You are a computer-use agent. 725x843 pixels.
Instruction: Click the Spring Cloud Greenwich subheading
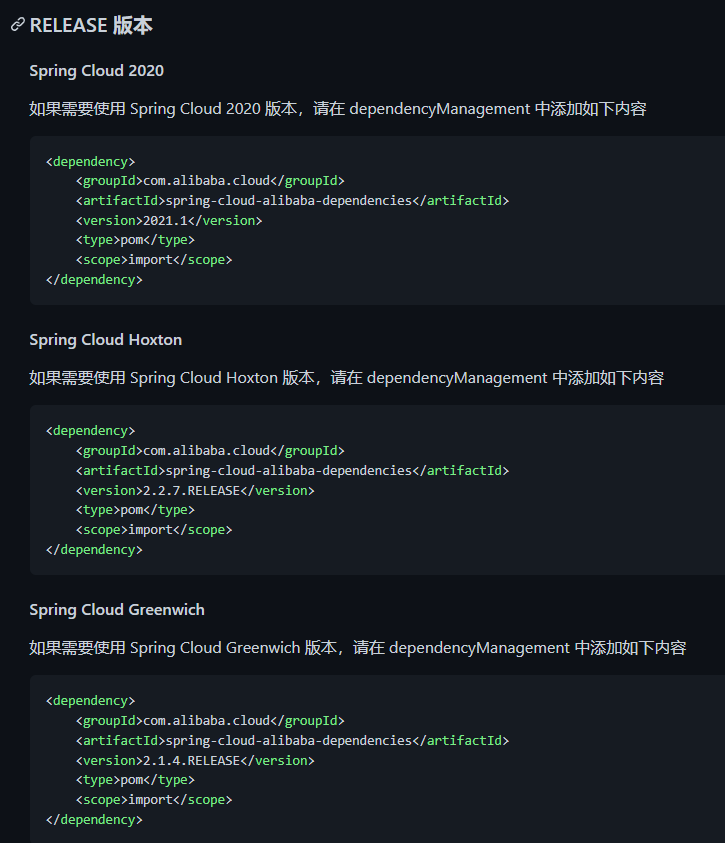tap(117, 610)
